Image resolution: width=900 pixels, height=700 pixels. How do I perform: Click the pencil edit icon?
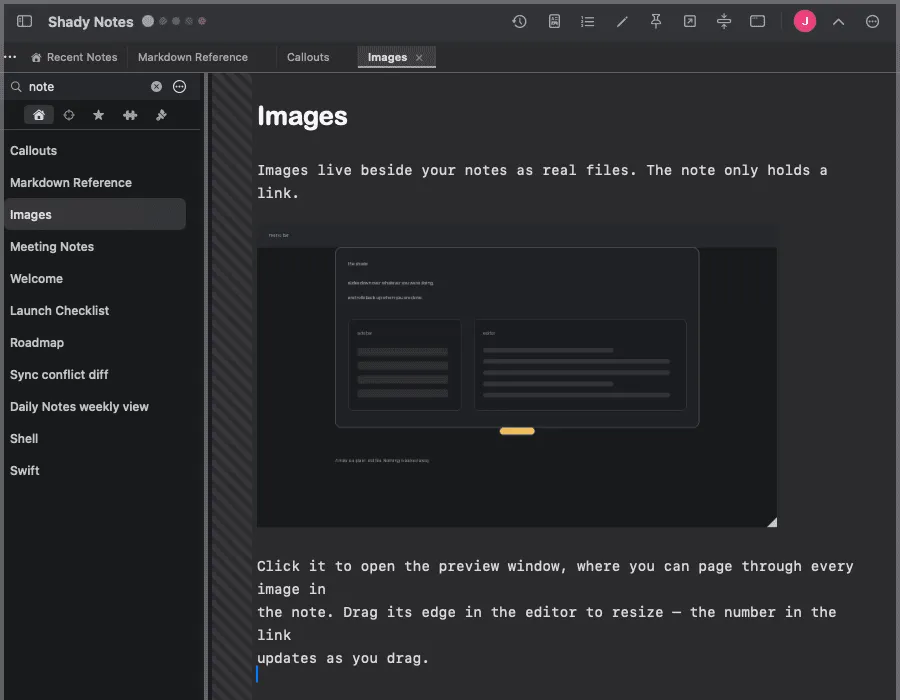(622, 22)
